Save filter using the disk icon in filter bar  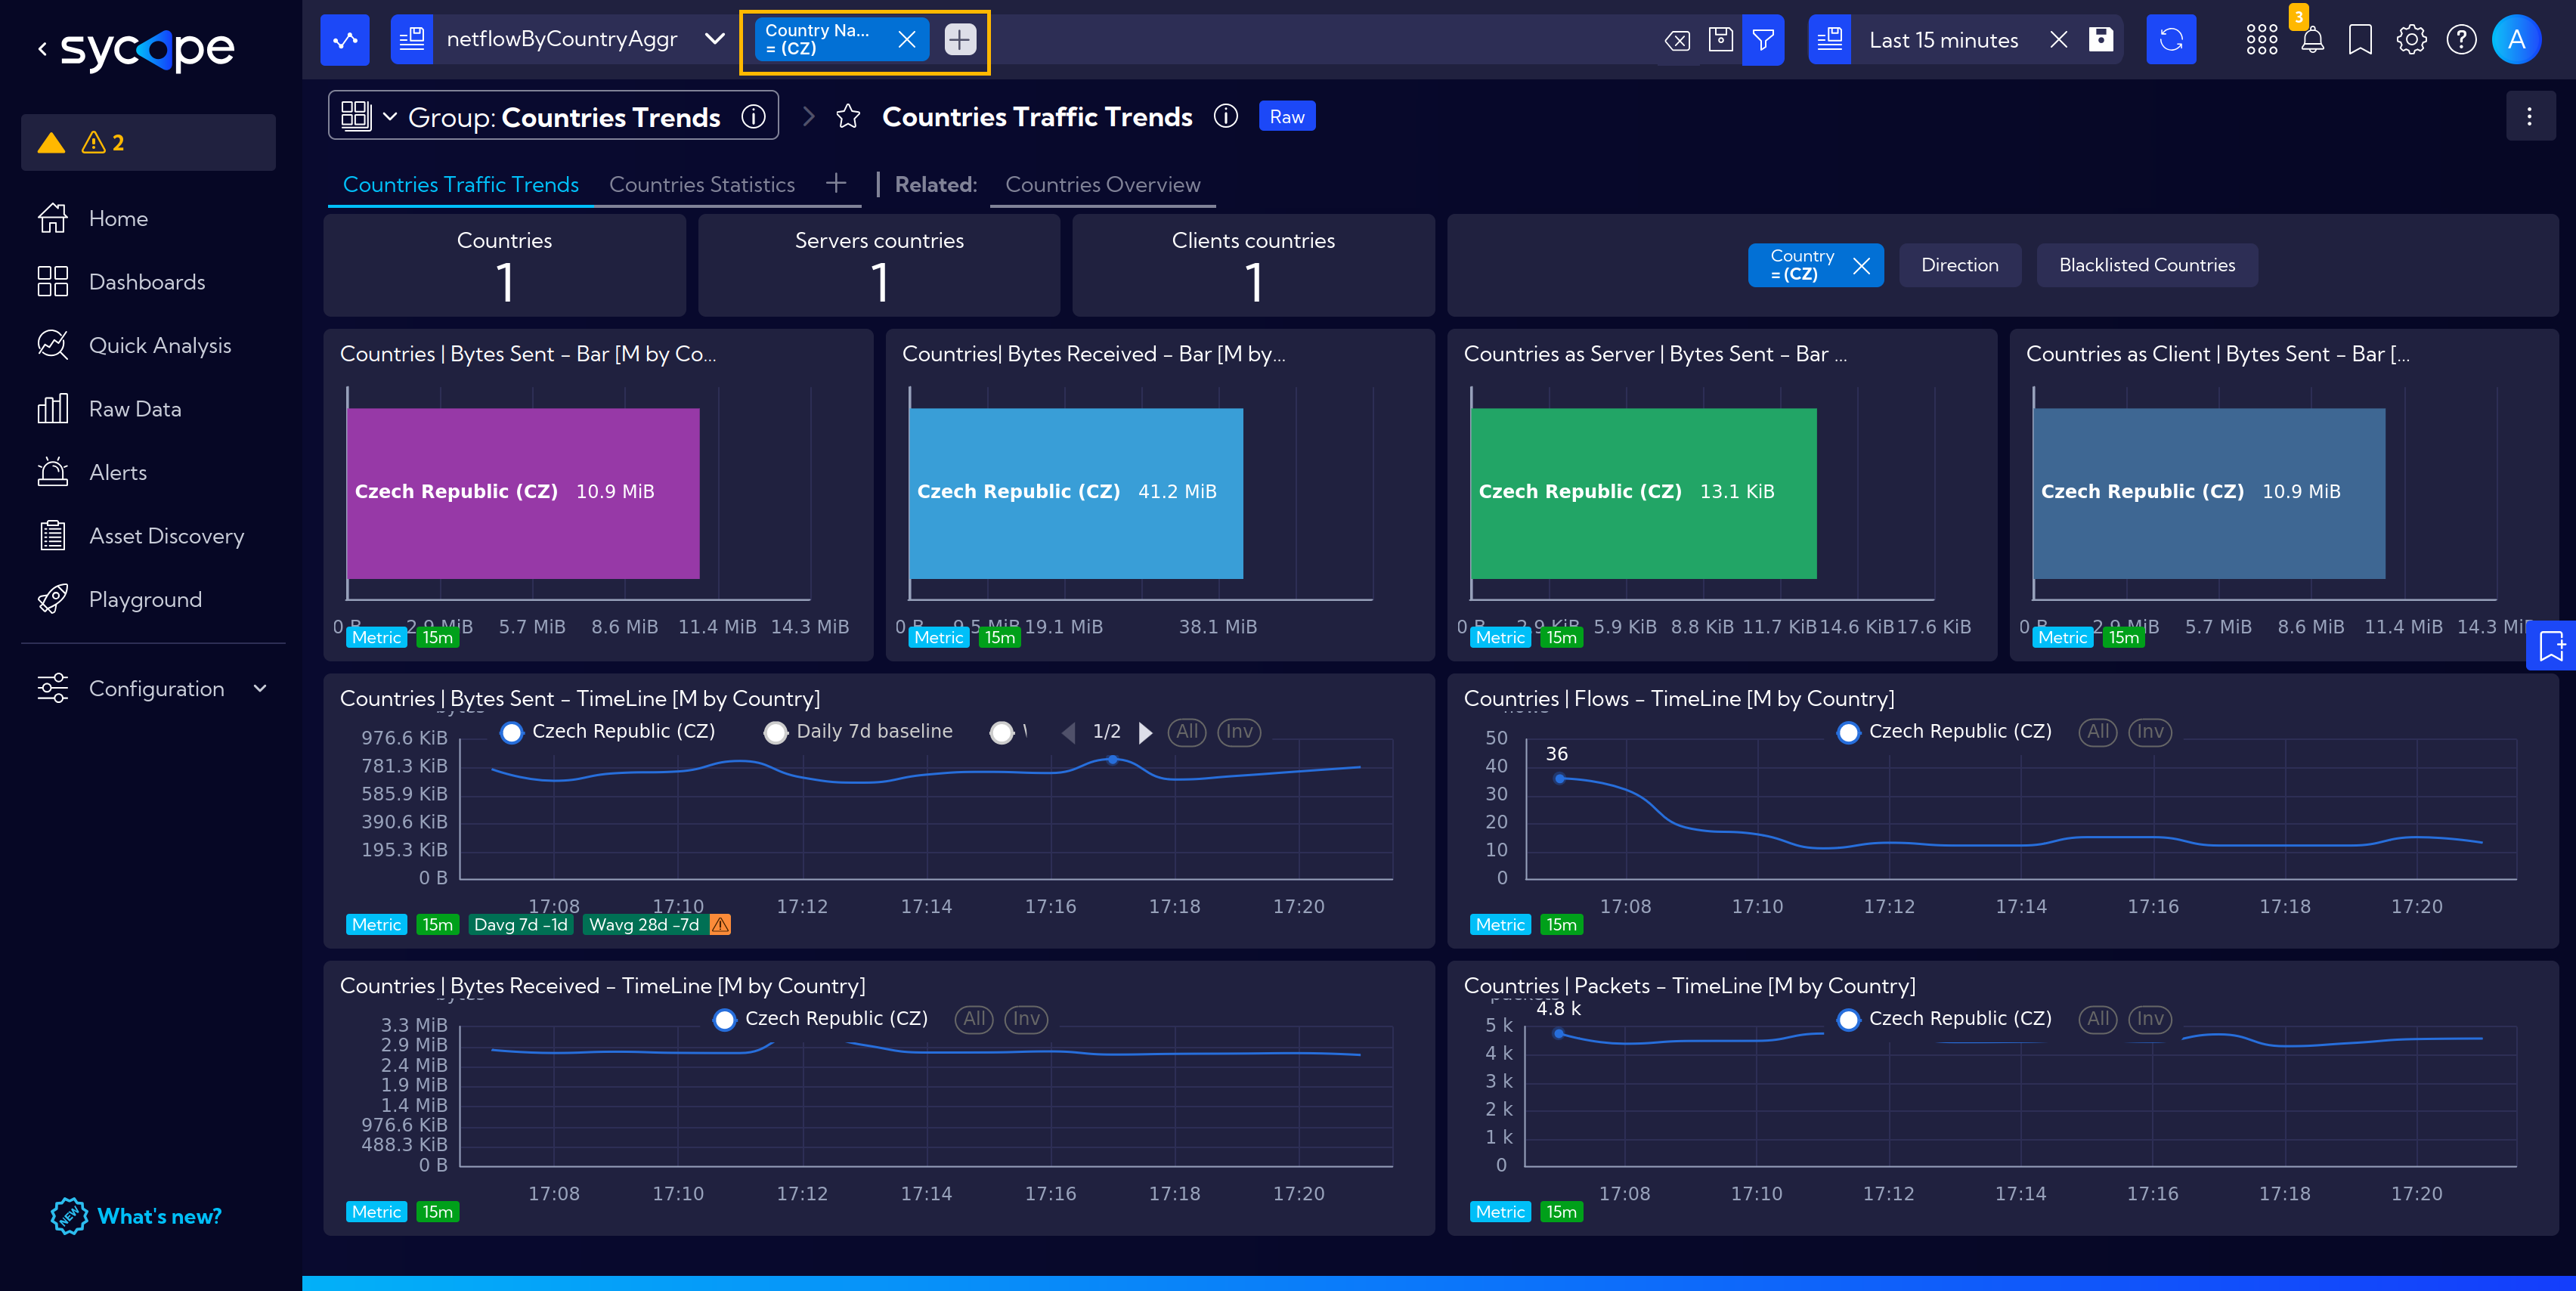coord(1720,40)
